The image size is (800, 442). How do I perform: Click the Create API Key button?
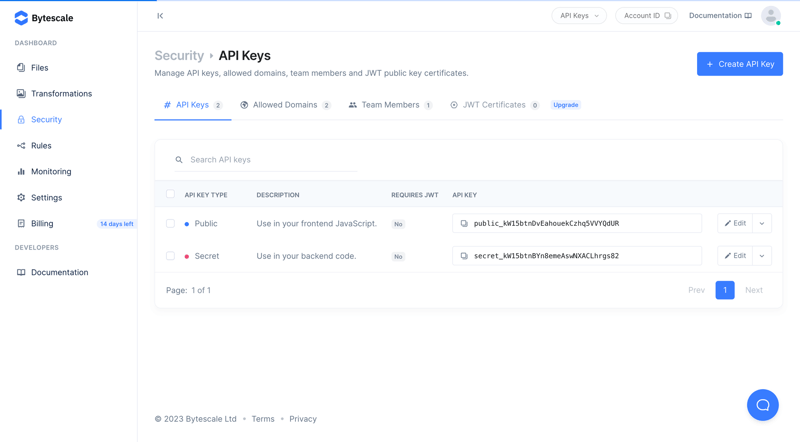pyautogui.click(x=740, y=64)
